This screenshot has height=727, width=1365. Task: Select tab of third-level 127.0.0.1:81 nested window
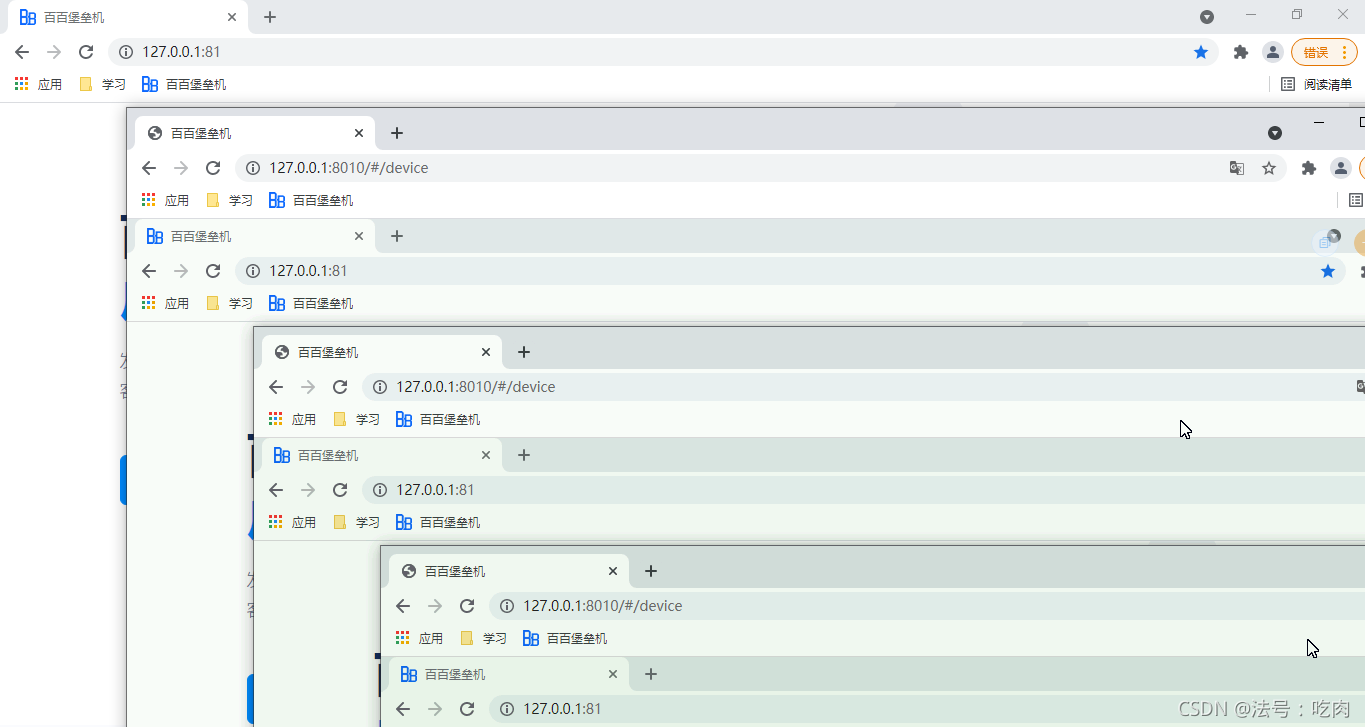tap(382, 455)
